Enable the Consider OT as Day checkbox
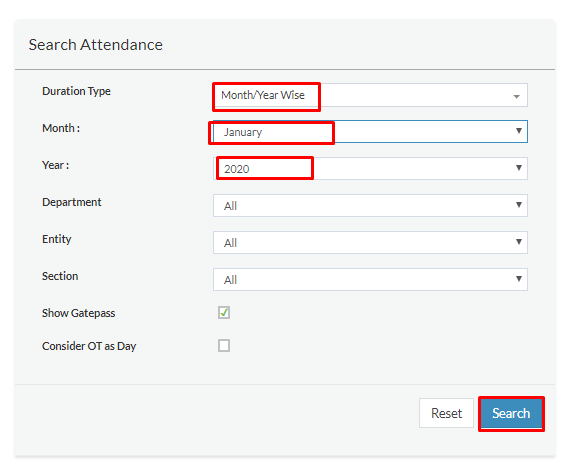Image resolution: width=586 pixels, height=469 pixels. tap(224, 345)
